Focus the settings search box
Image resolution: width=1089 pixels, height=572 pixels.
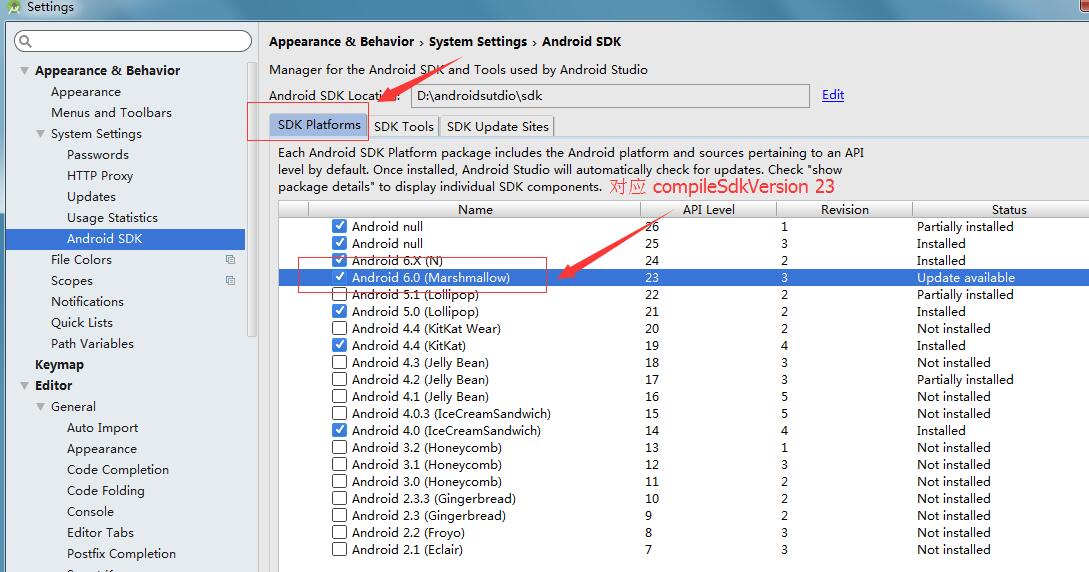tap(133, 41)
